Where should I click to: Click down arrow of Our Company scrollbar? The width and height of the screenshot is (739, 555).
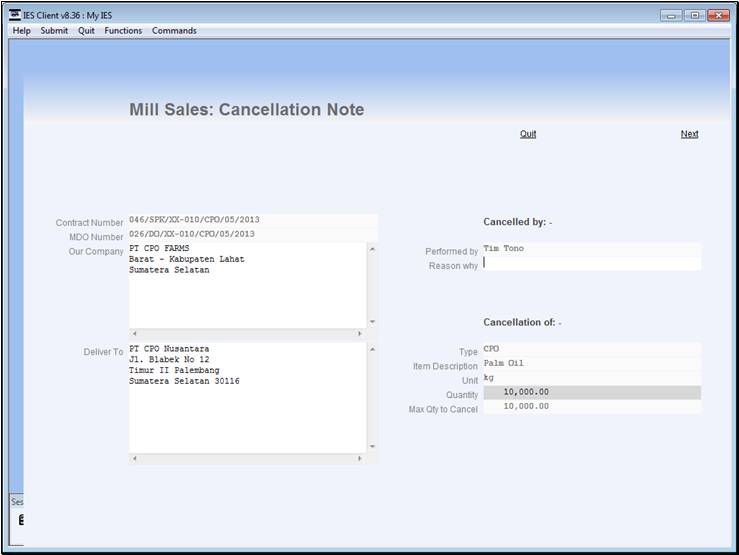[x=372, y=322]
